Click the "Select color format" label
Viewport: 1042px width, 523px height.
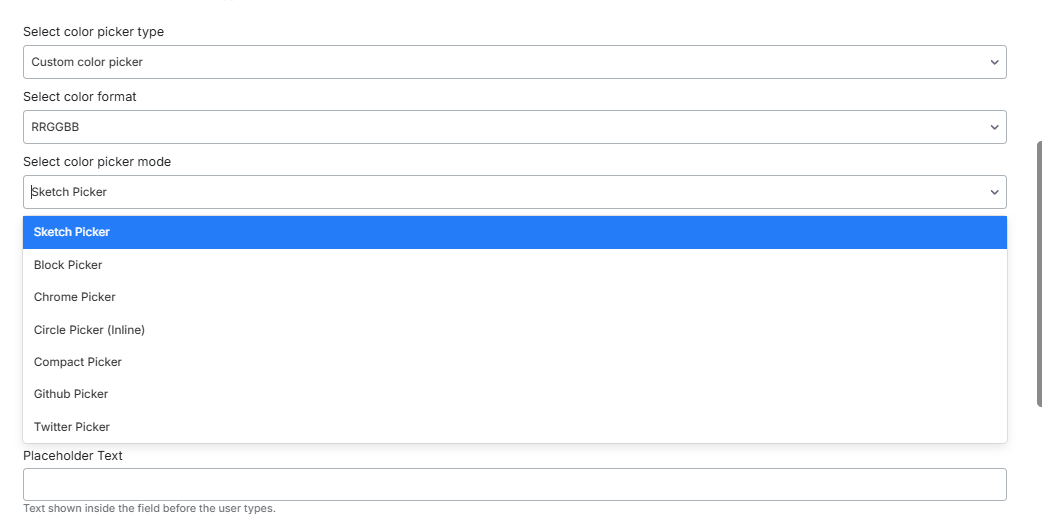coord(80,97)
